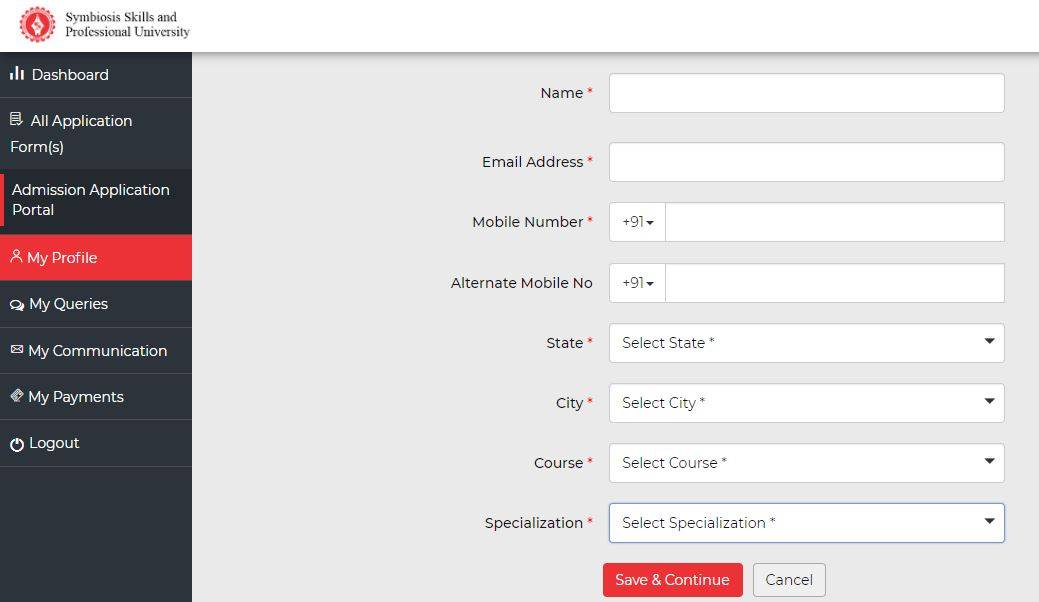Click into the Email Address field
The height and width of the screenshot is (602, 1039).
[806, 162]
